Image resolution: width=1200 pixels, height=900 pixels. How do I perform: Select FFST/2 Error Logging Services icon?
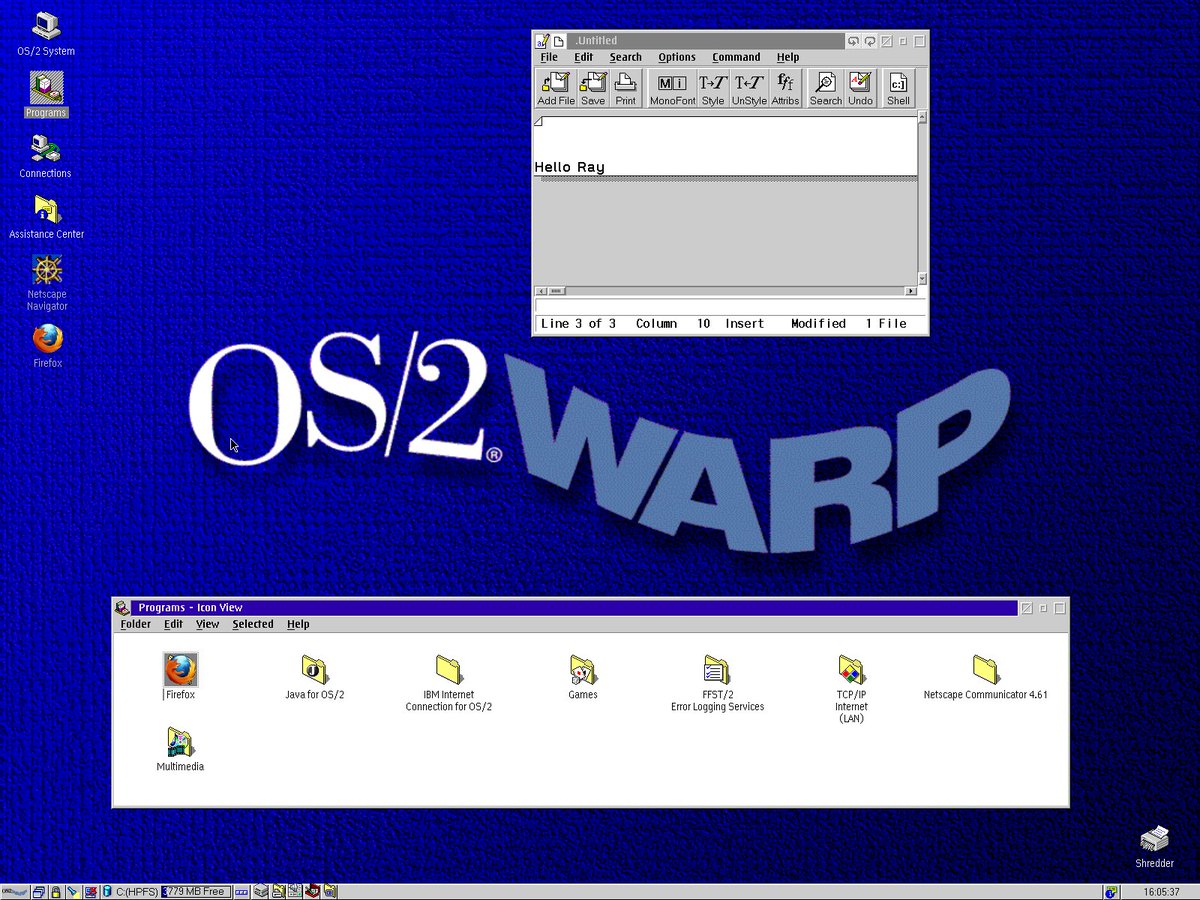pos(717,683)
